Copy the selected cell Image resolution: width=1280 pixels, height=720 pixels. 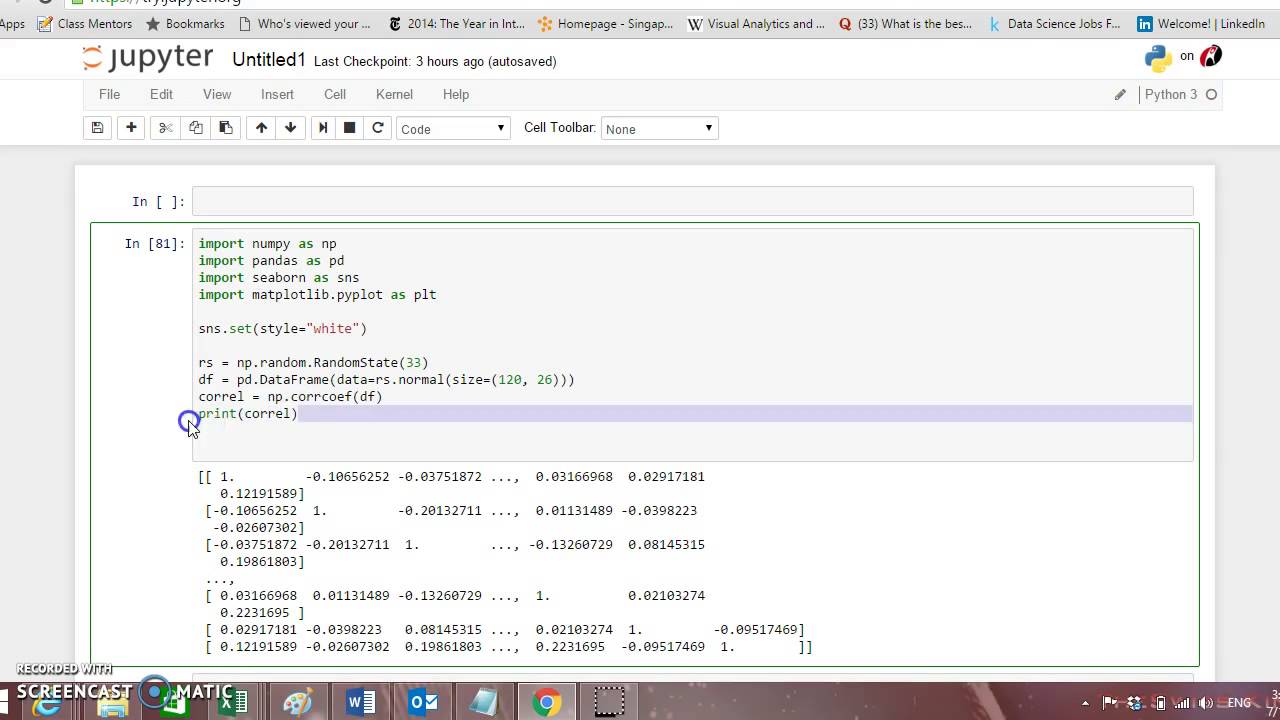pyautogui.click(x=196, y=128)
